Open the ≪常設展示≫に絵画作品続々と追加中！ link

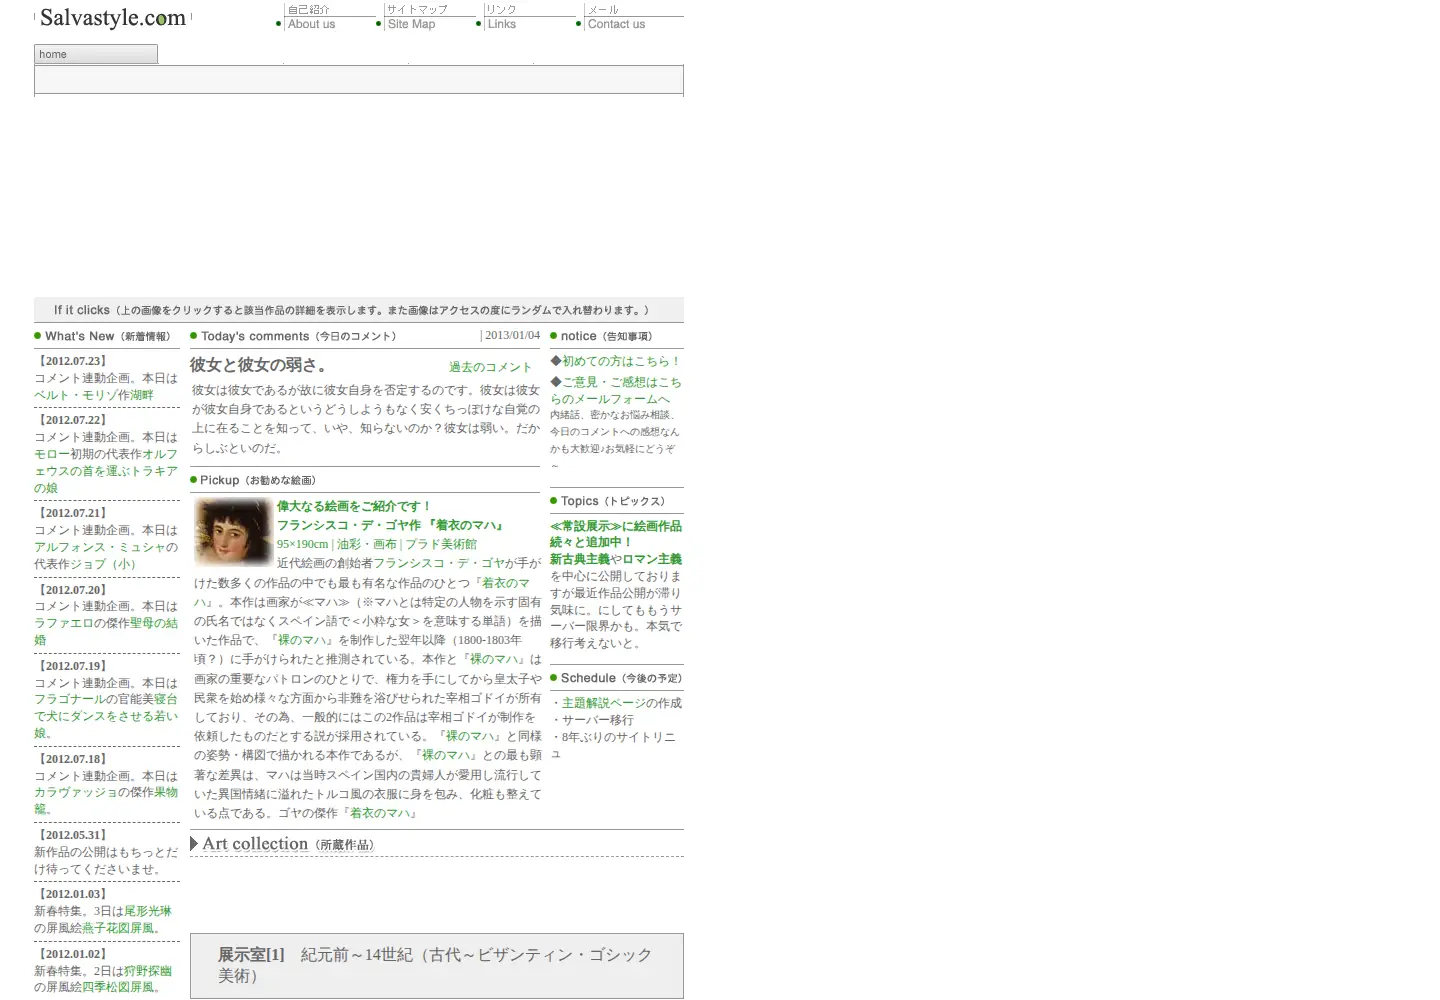(x=616, y=534)
